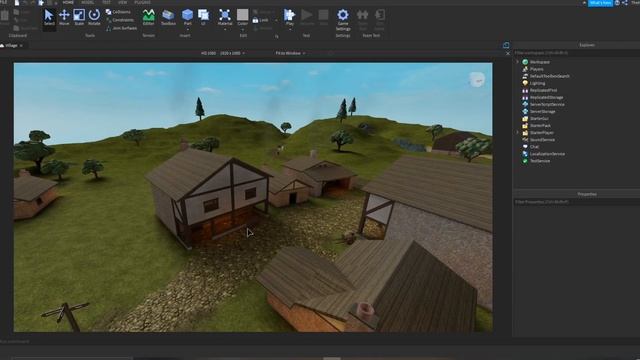Toggle Join Surfaces option

122,28
